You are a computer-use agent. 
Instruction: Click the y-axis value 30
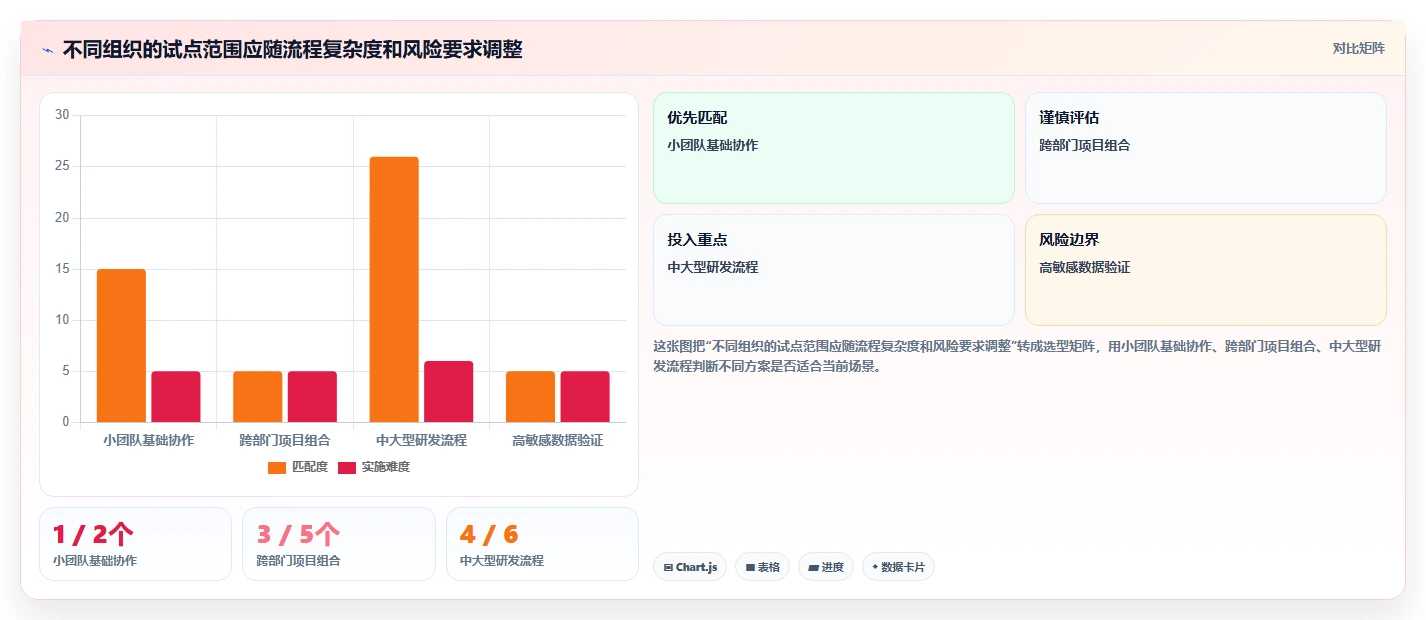[62, 115]
